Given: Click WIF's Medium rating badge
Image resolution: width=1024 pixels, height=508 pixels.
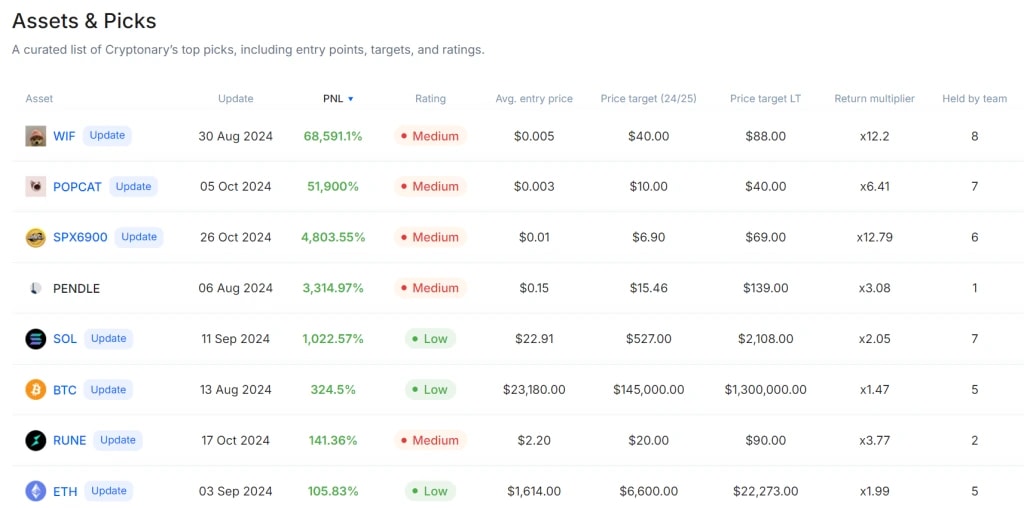Looking at the screenshot, I should click(430, 136).
